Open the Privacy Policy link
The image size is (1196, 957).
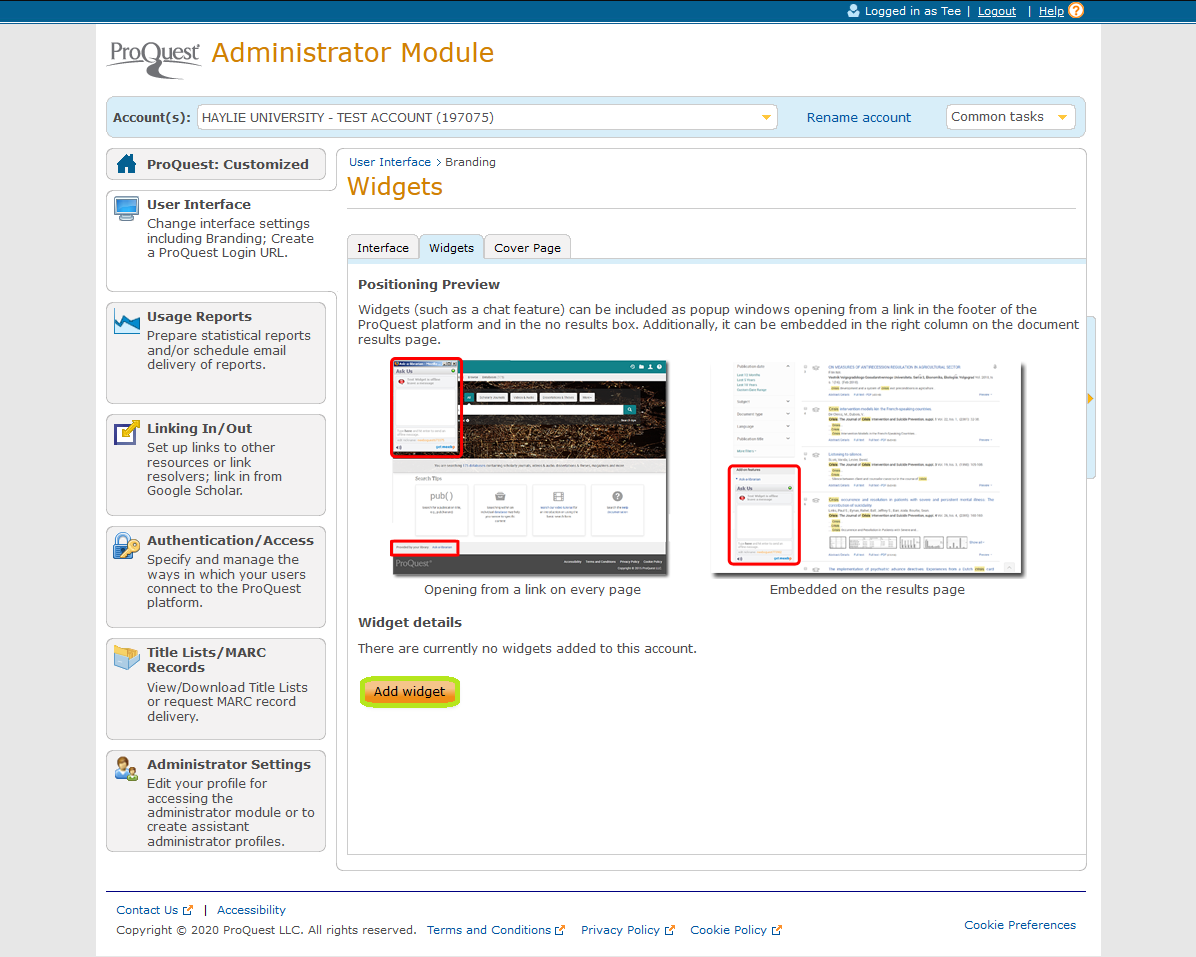[x=620, y=930]
